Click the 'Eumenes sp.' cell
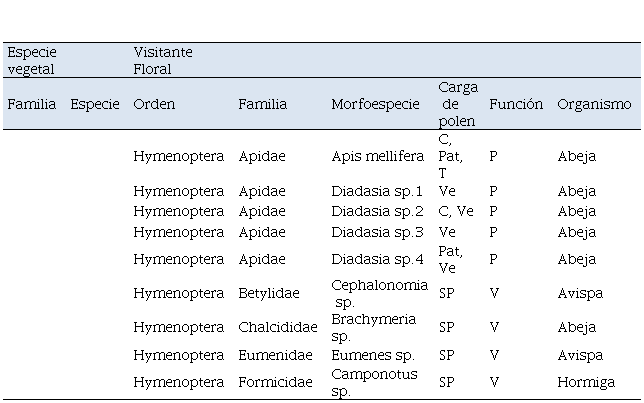644x403 pixels. pos(373,355)
